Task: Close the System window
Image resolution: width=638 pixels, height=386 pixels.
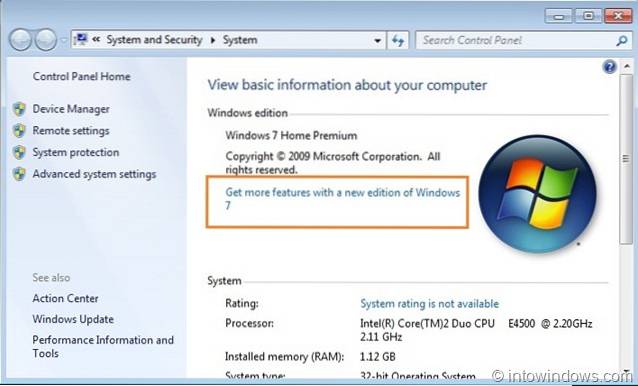Action: point(618,16)
